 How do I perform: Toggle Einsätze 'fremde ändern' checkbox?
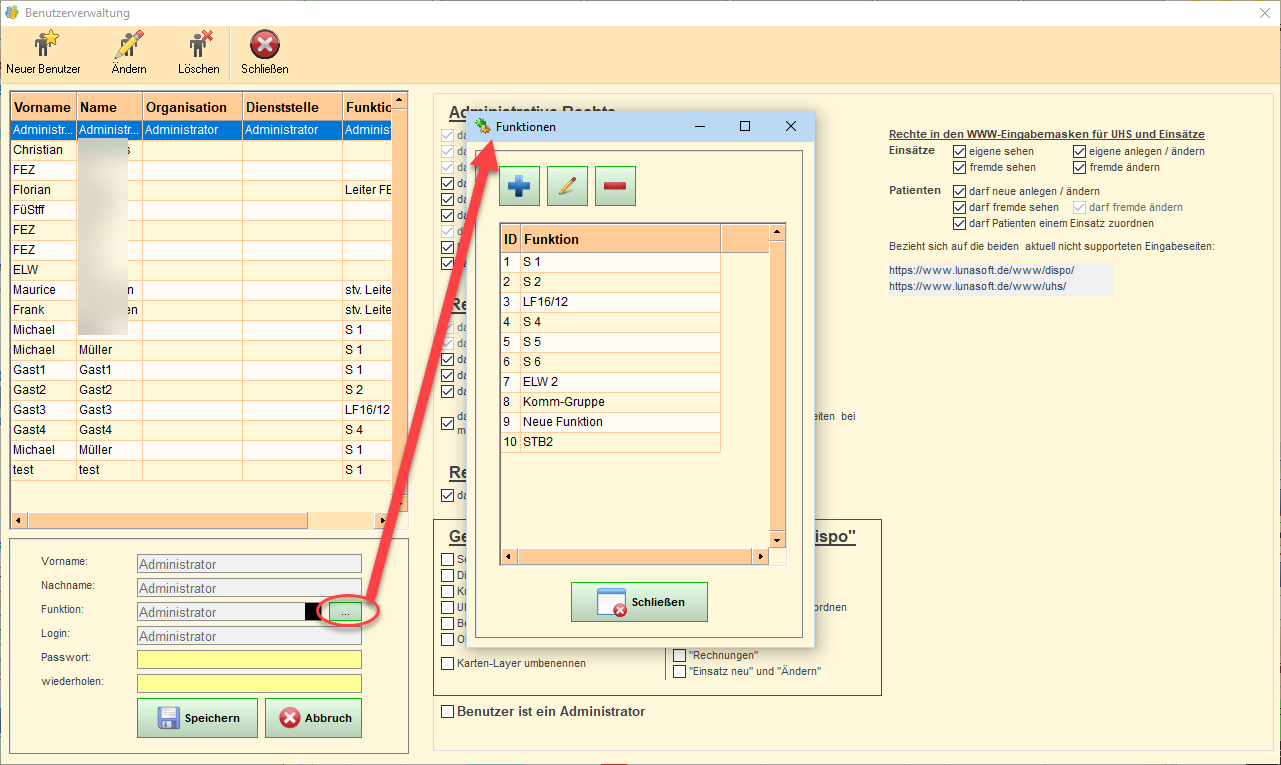1080,167
